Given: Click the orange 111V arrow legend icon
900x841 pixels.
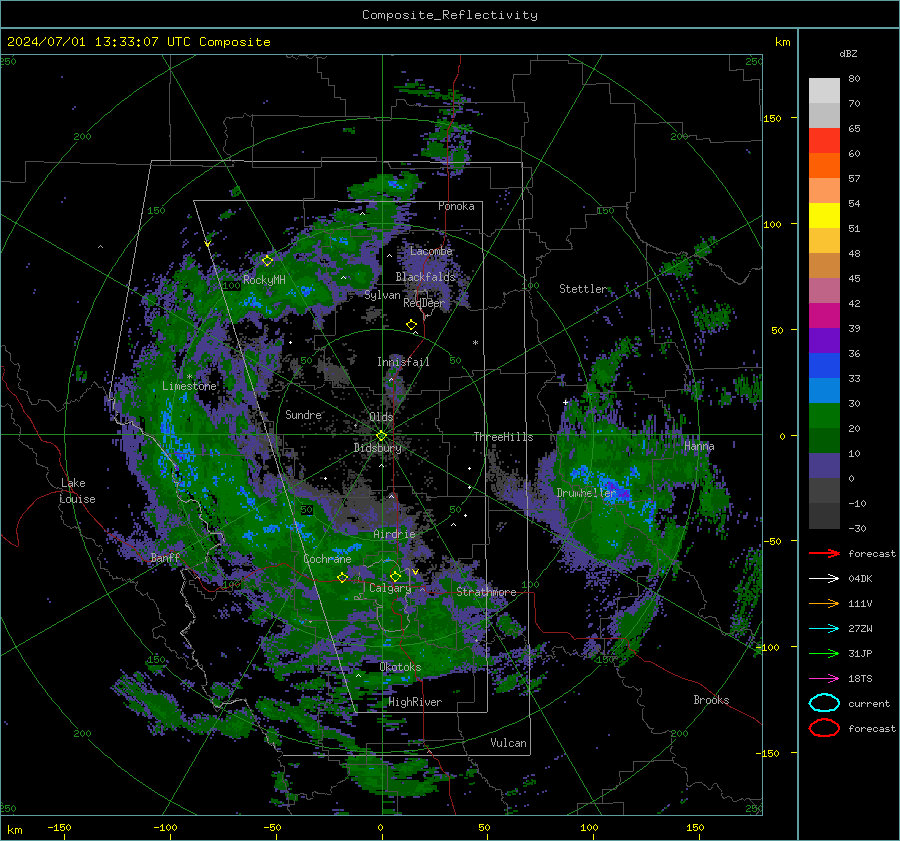Looking at the screenshot, I should [824, 603].
